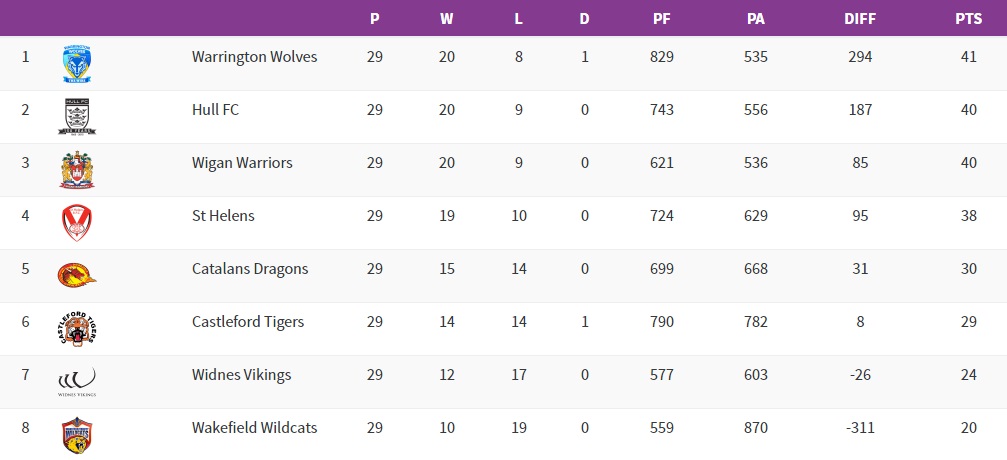Select the Widnes Vikings logo
The width and height of the screenshot is (1007, 460).
(x=77, y=380)
